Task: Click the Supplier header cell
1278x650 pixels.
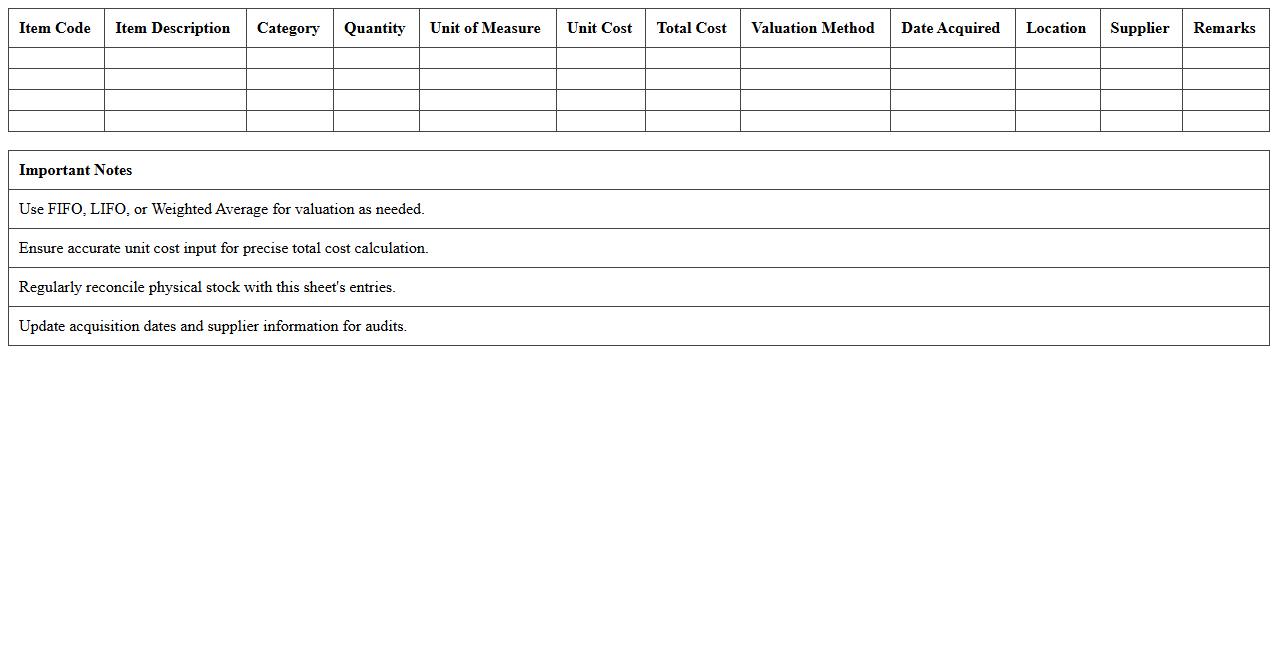Action: (1140, 28)
